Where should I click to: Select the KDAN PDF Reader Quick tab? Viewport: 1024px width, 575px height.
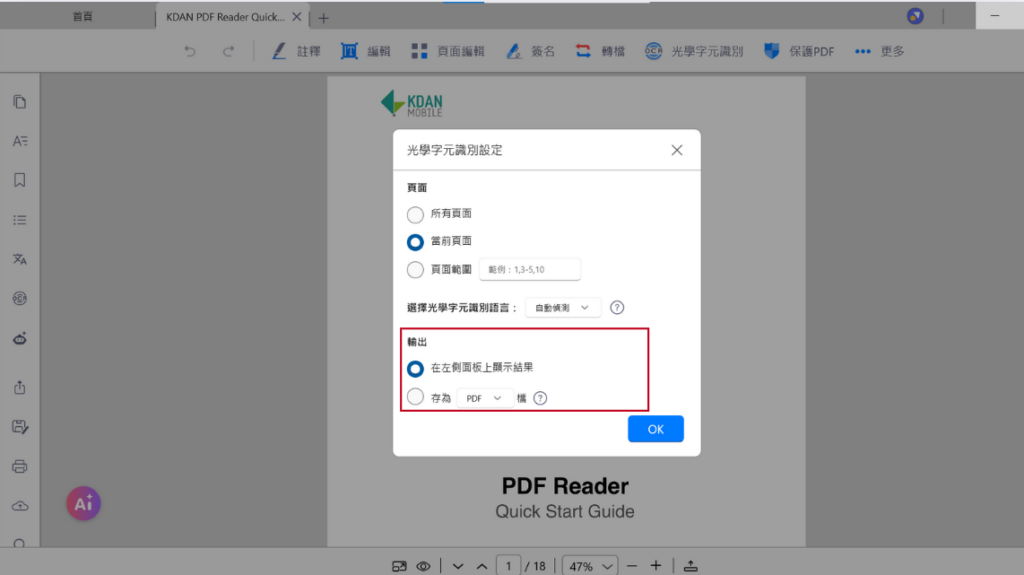[225, 17]
